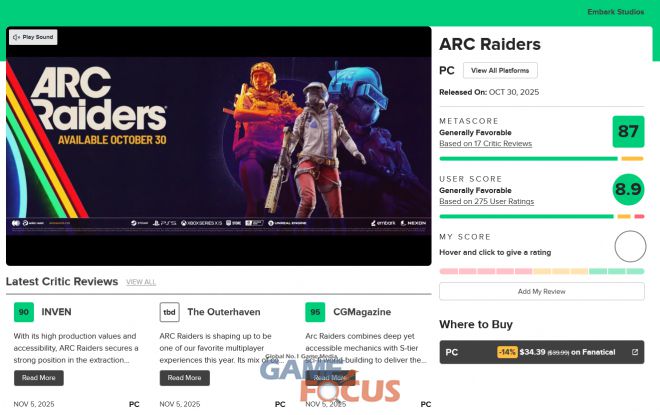Open the Embark Studios developer link
Viewport: 660px width, 415px height.
pos(615,12)
